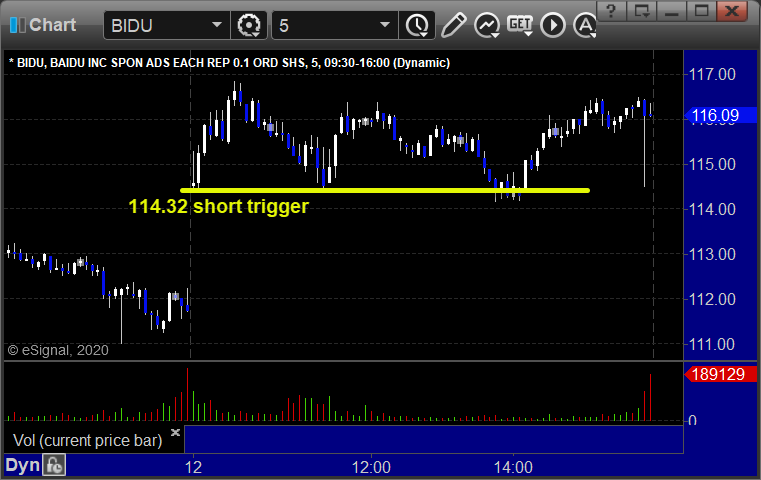The image size is (761, 480).
Task: Click the 12:00 time axis label
Action: point(371,467)
